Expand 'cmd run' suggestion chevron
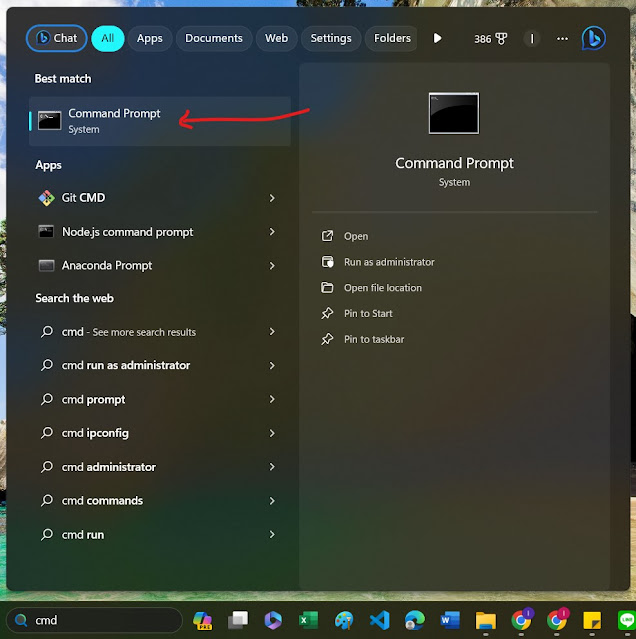 (272, 534)
